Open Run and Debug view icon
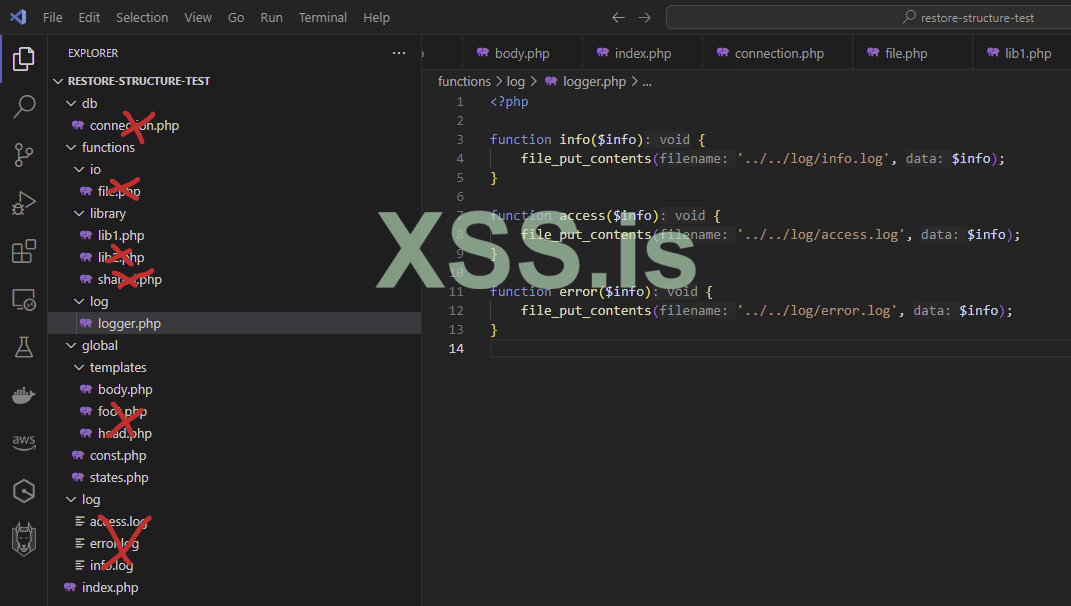The image size is (1071, 606). [x=23, y=203]
